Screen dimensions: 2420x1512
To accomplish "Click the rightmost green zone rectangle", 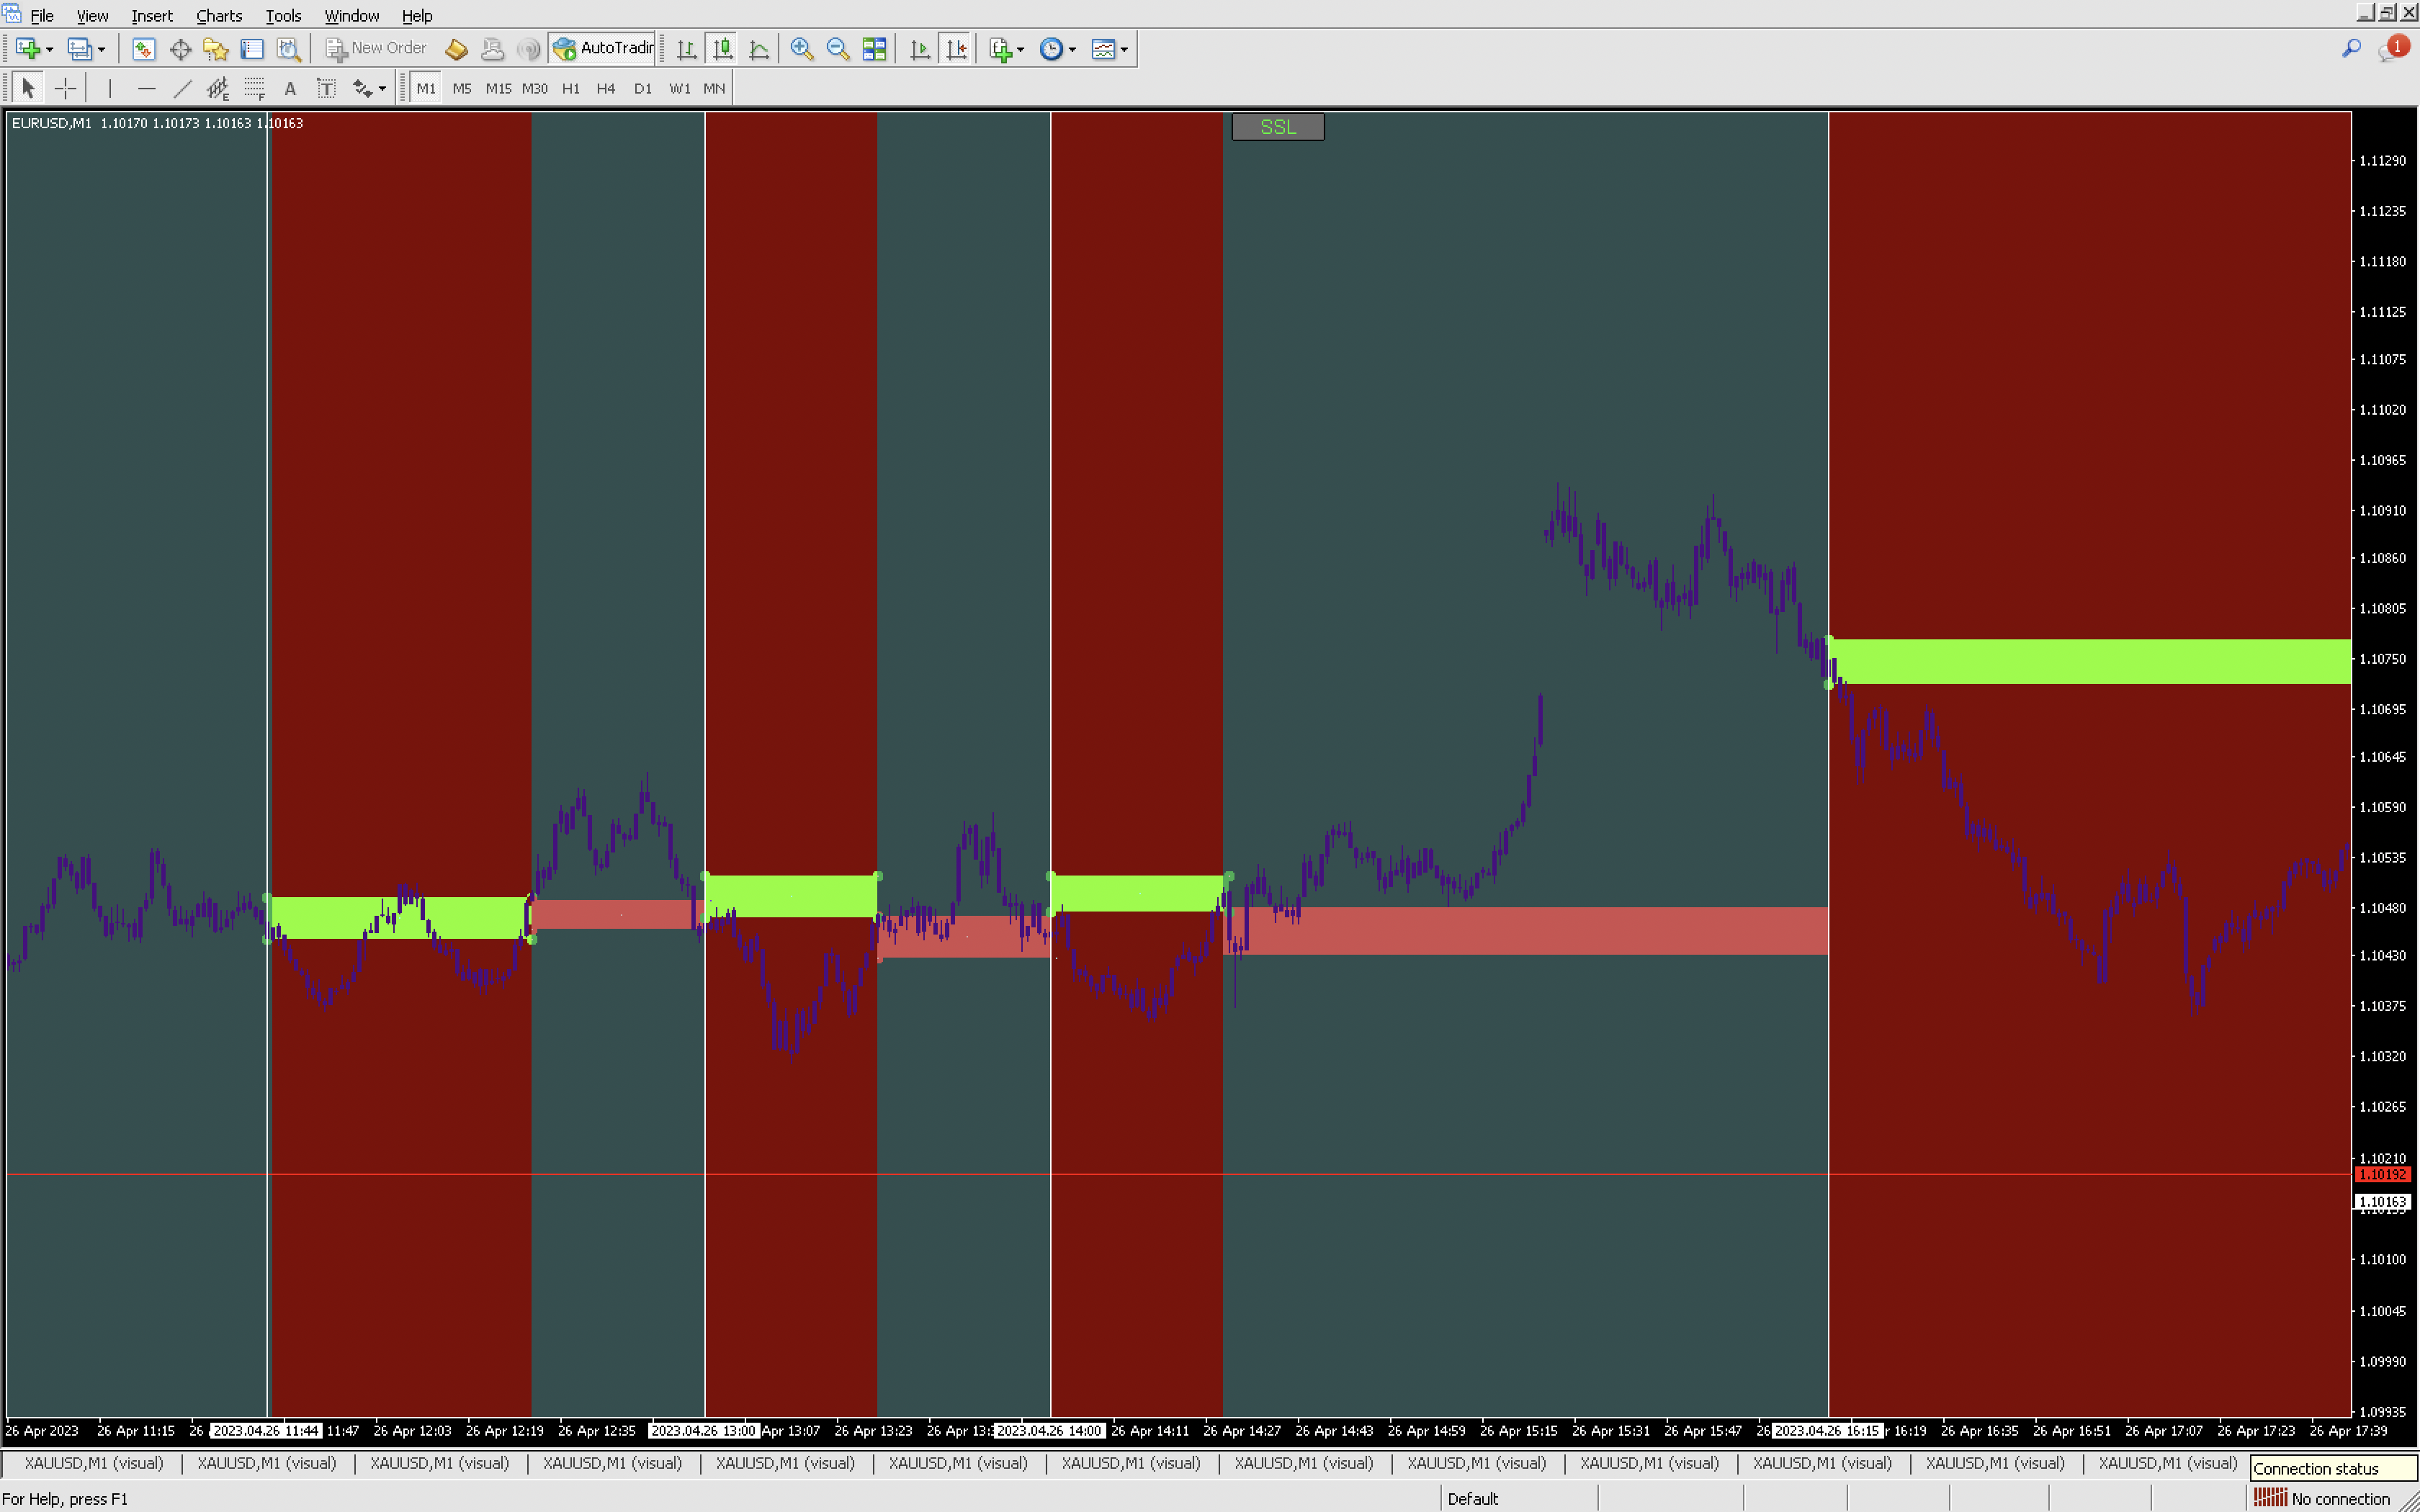I will click(x=2089, y=661).
